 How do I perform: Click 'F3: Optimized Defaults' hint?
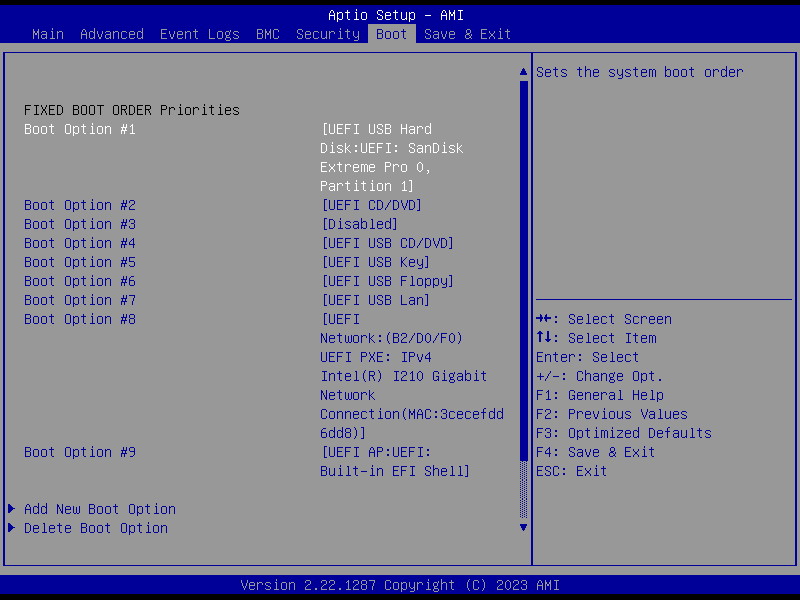624,433
